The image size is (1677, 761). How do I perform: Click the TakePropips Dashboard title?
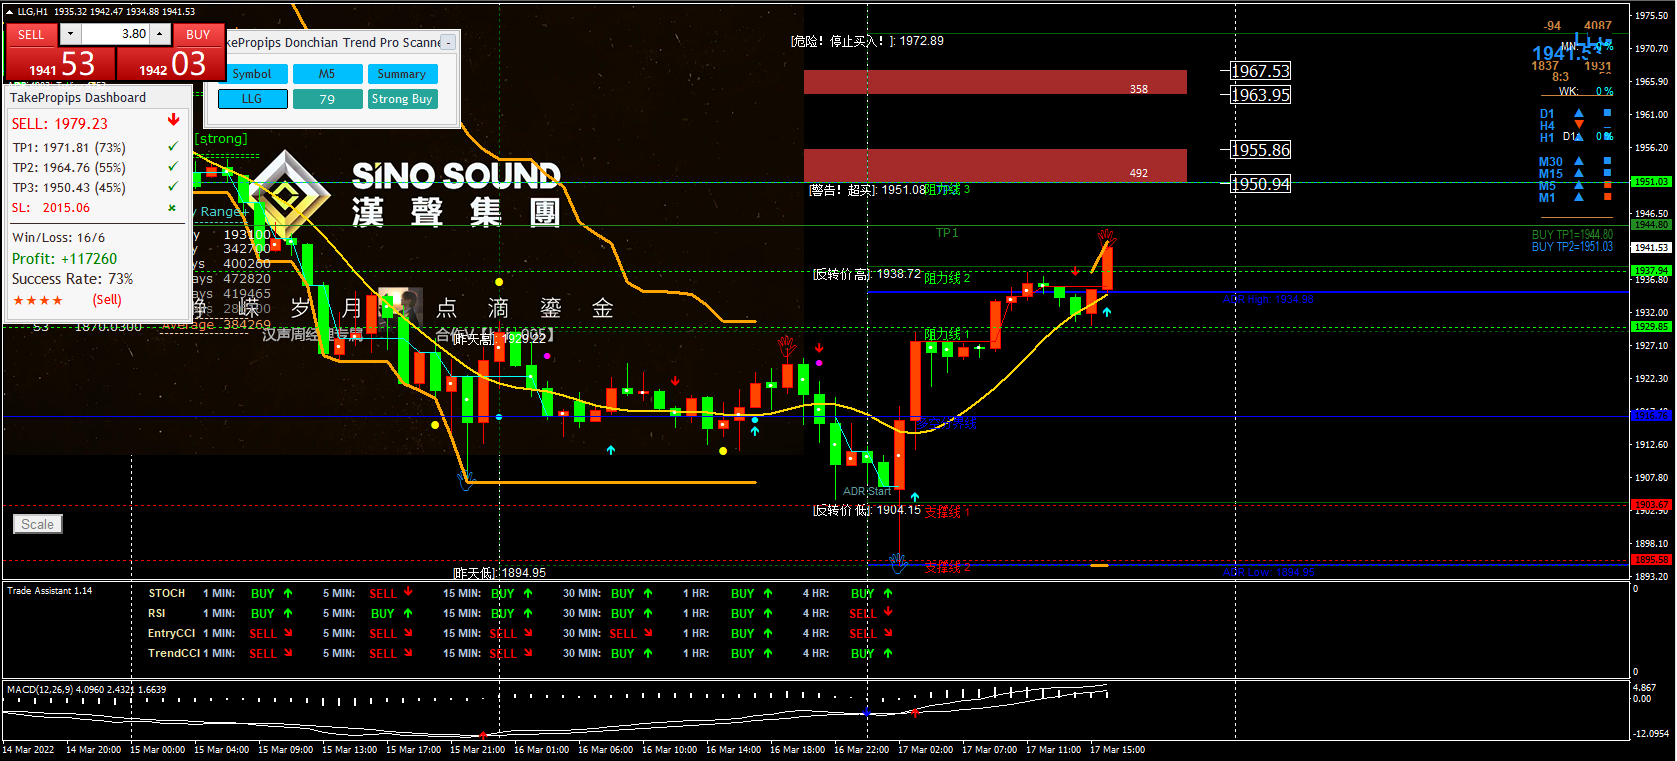click(78, 98)
